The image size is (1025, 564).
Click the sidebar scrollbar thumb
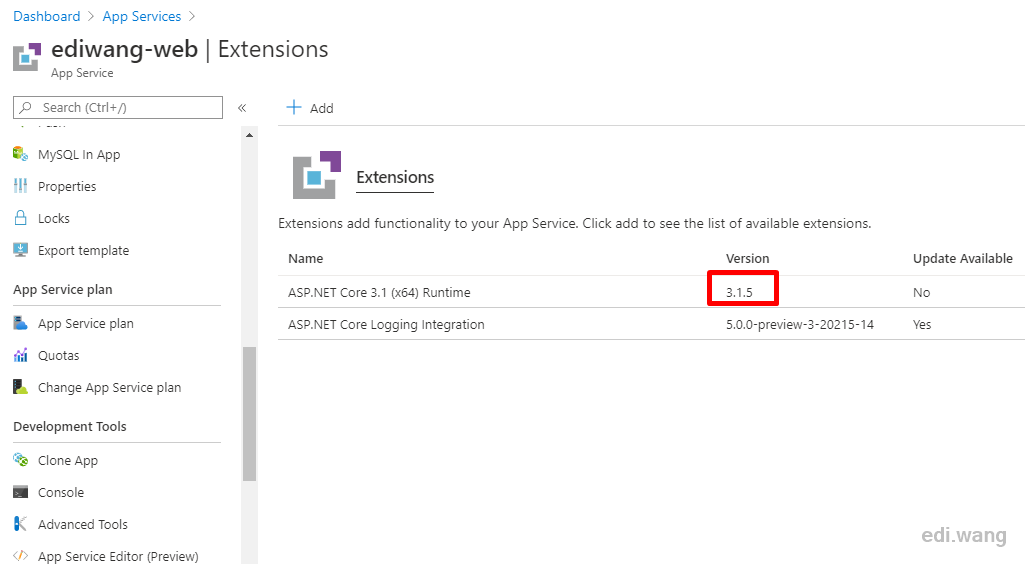[x=249, y=414]
